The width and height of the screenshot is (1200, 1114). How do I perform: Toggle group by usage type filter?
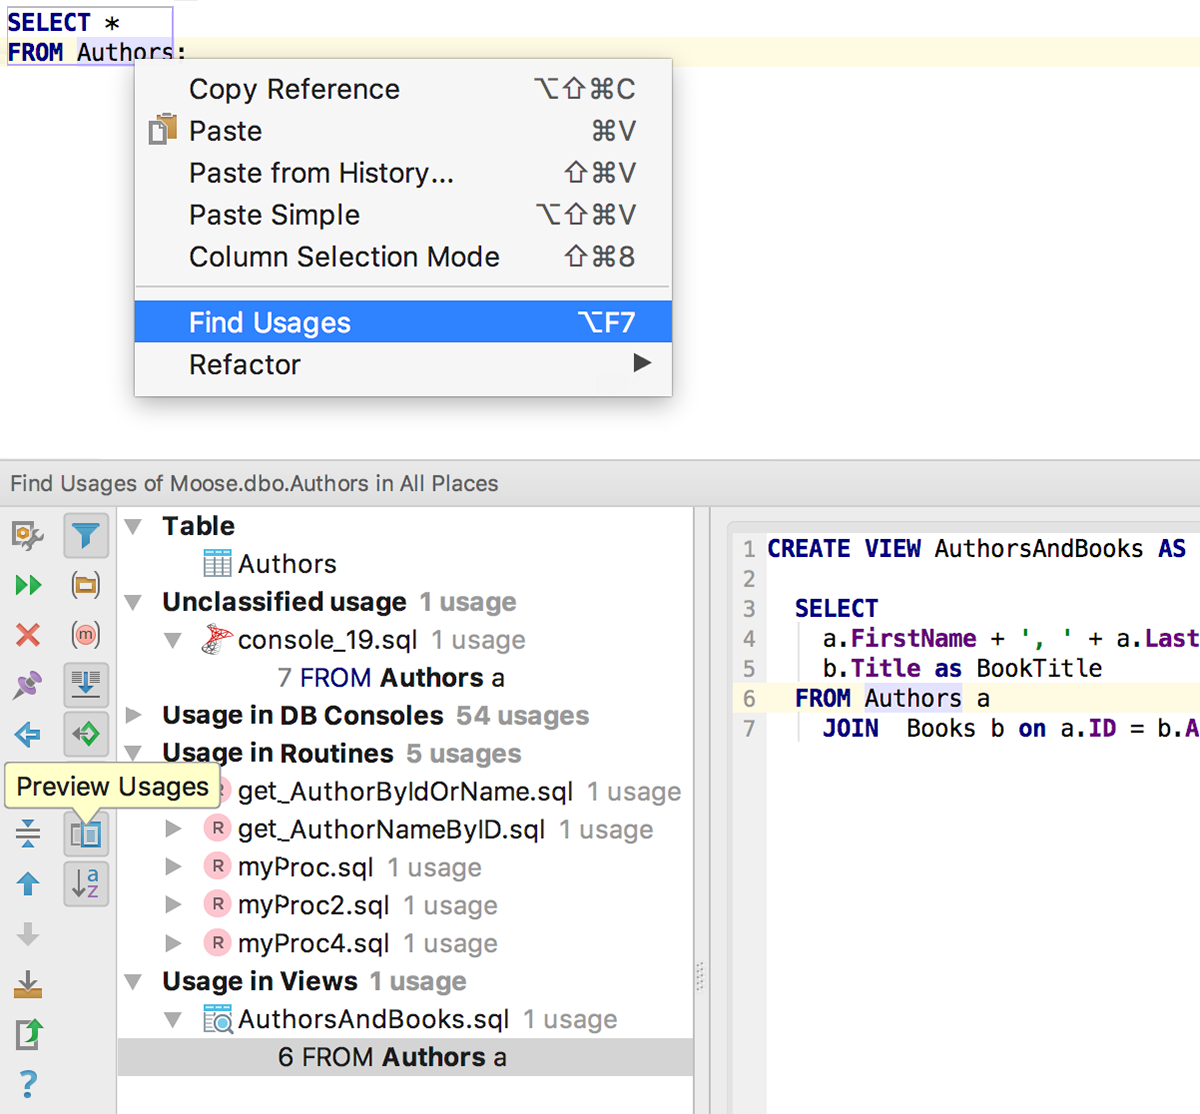86,536
